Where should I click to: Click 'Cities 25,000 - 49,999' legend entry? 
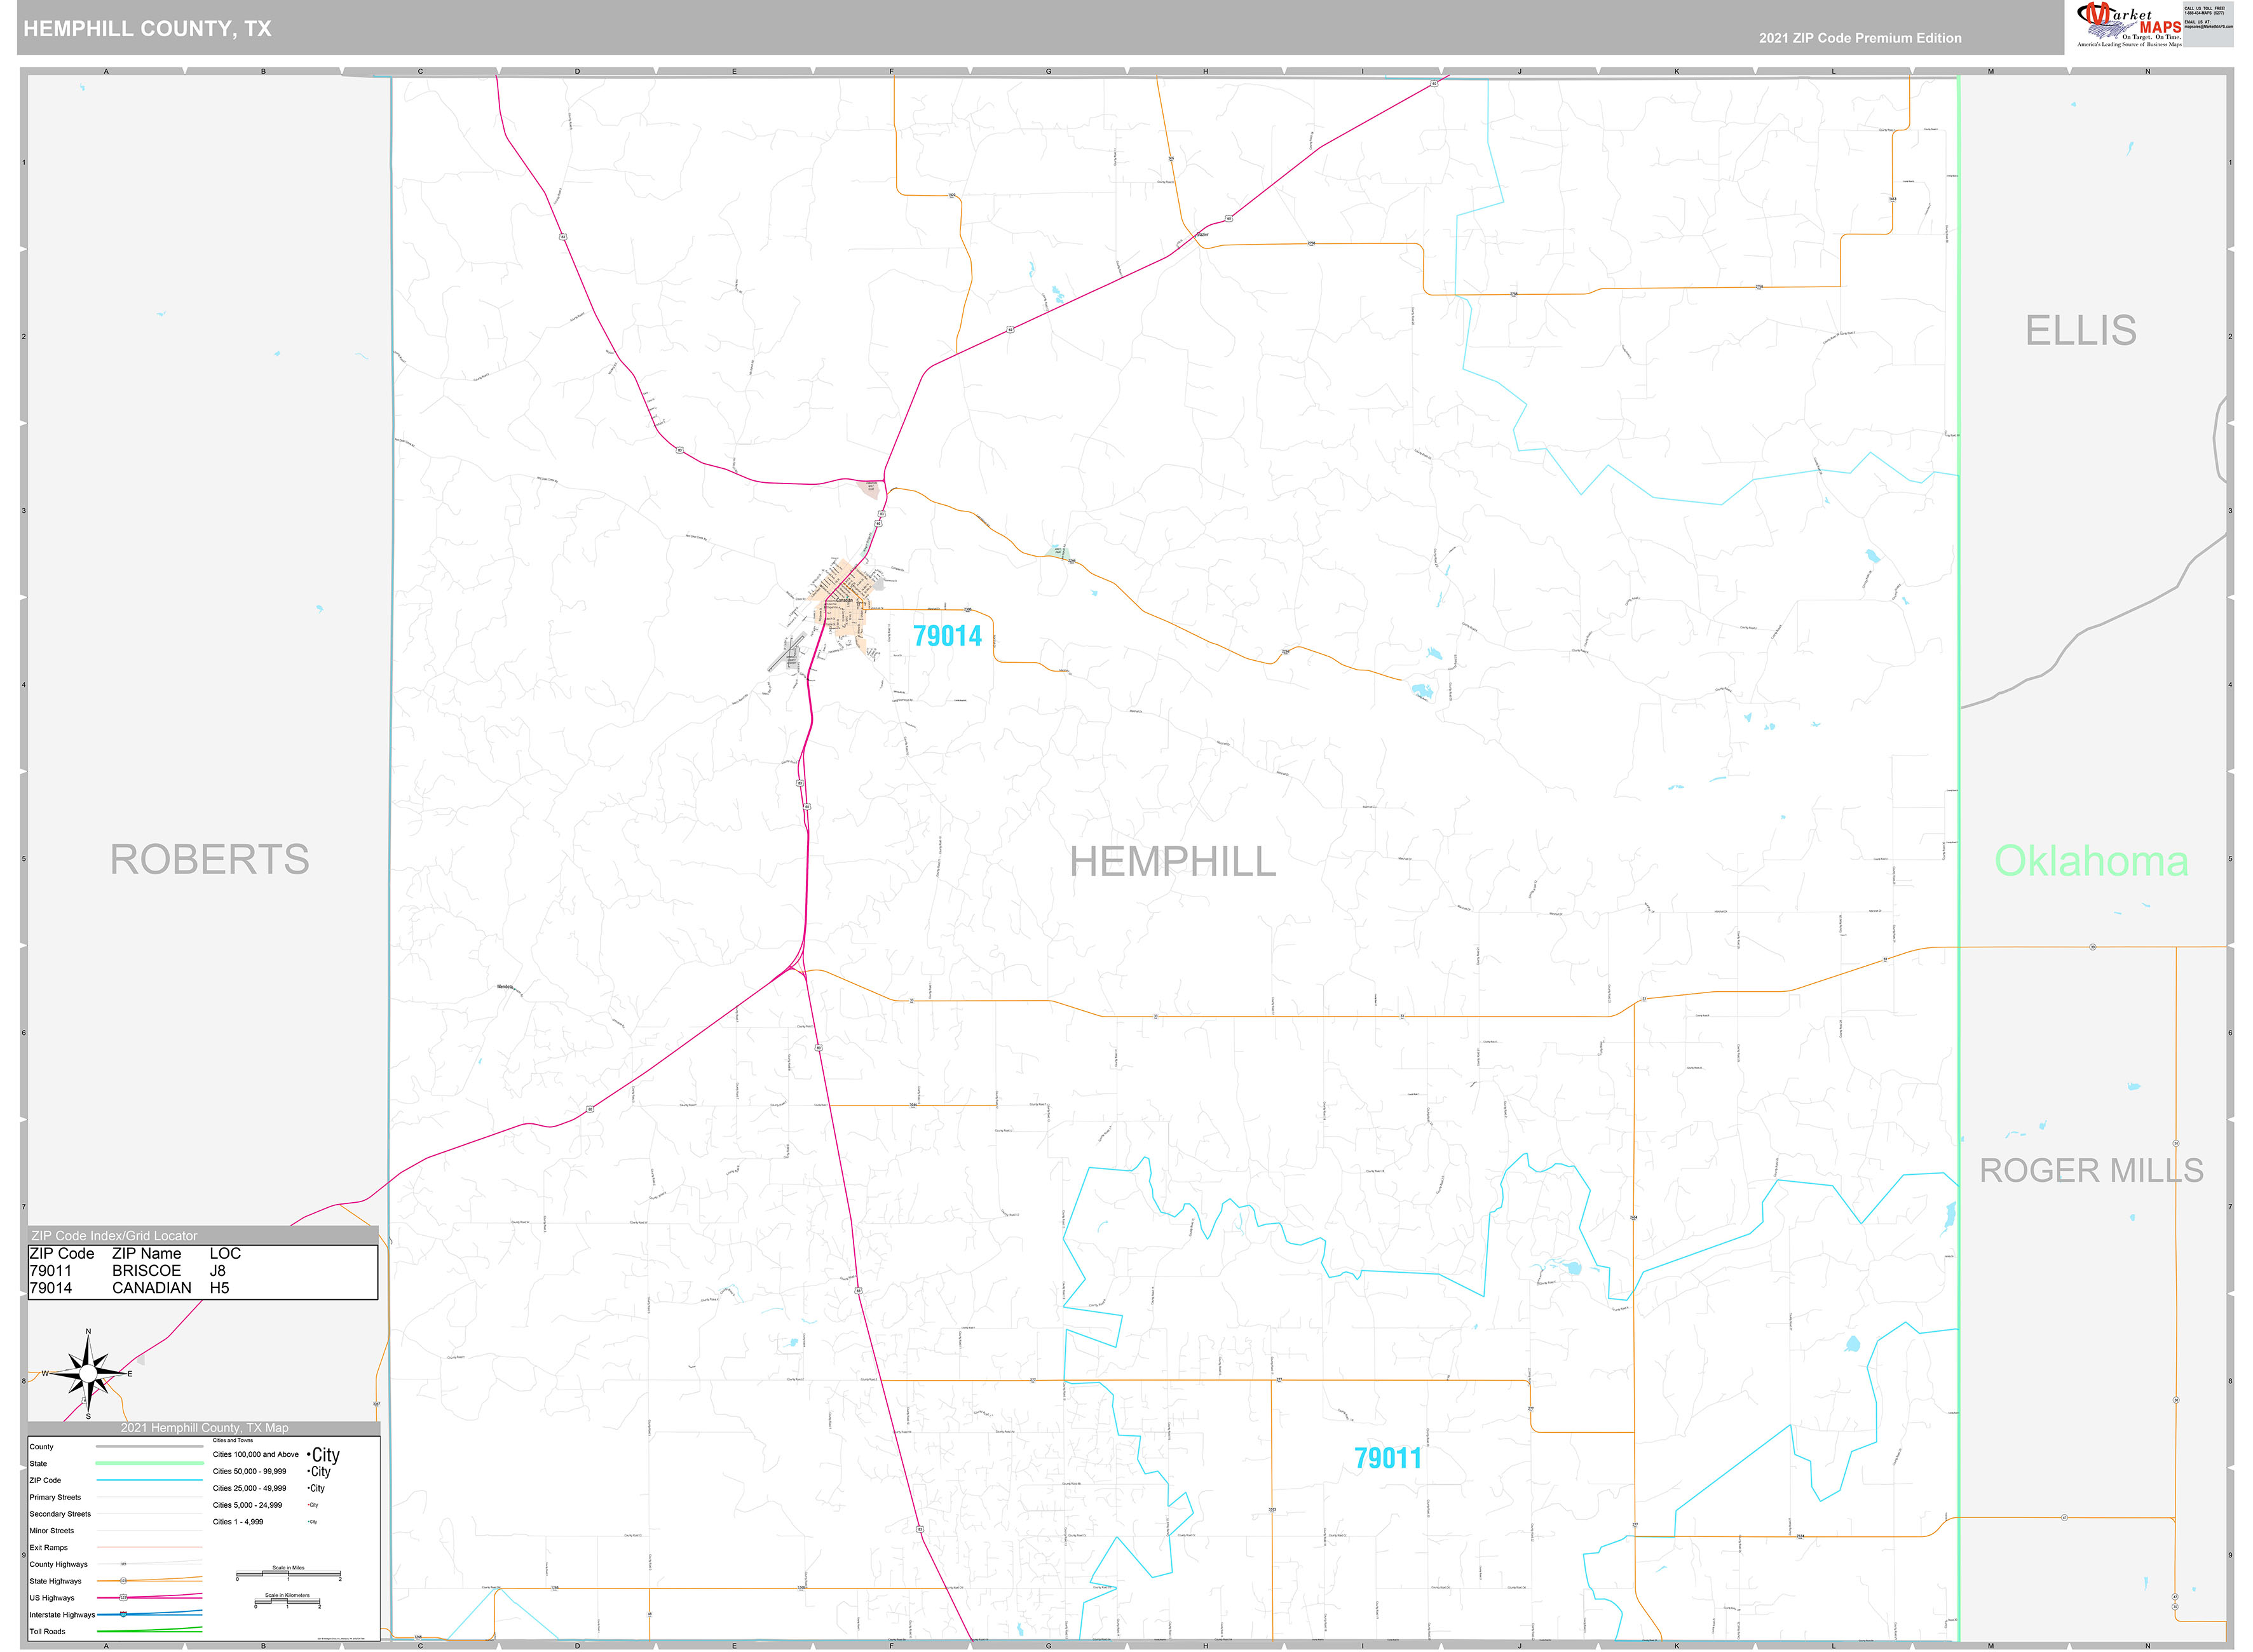pyautogui.click(x=250, y=1488)
